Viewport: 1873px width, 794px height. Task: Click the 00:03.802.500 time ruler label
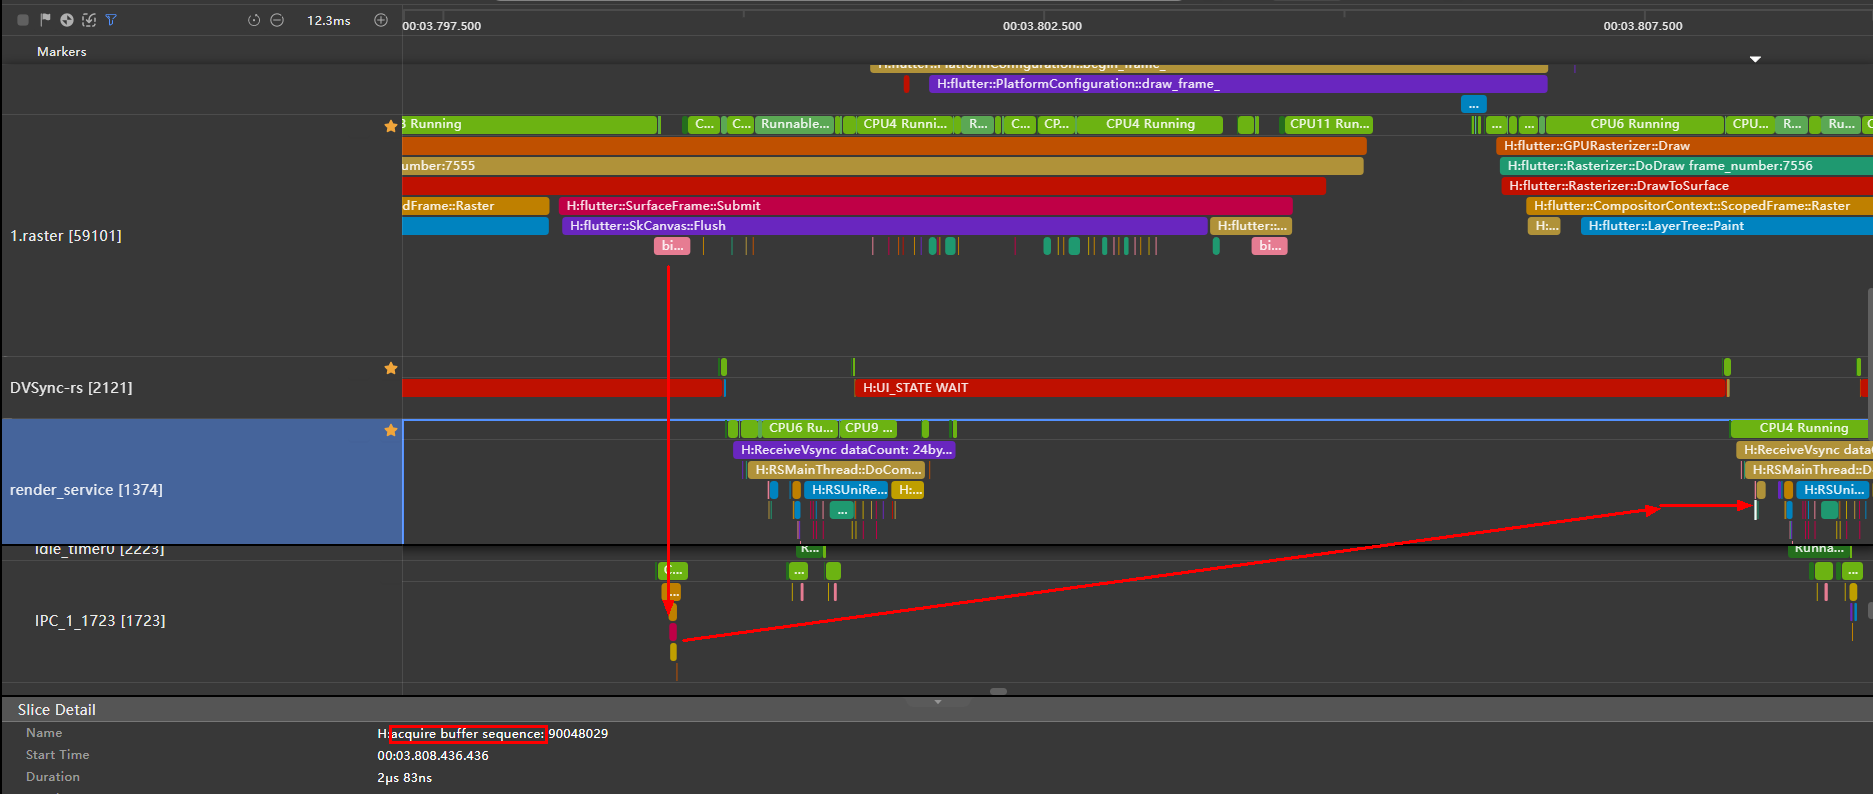point(1042,26)
